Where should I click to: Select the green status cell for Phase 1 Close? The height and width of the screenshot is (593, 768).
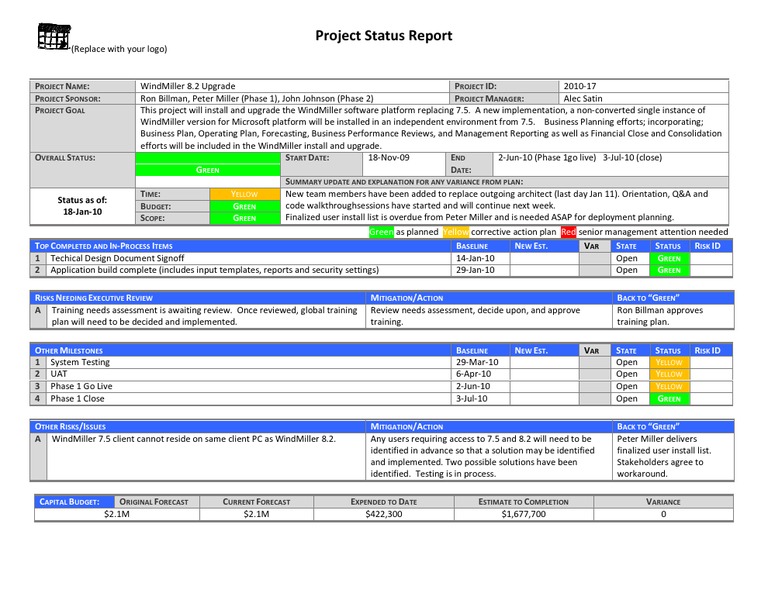(668, 399)
